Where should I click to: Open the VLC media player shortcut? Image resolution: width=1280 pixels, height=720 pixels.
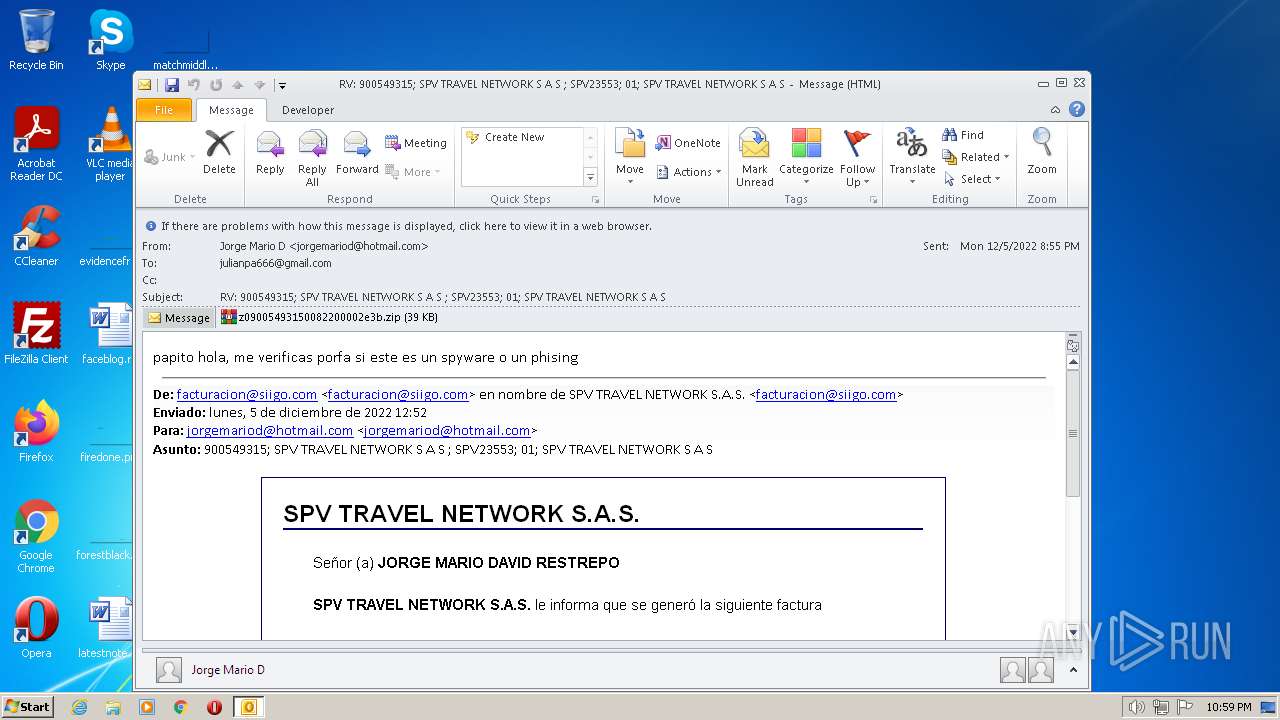(110, 144)
